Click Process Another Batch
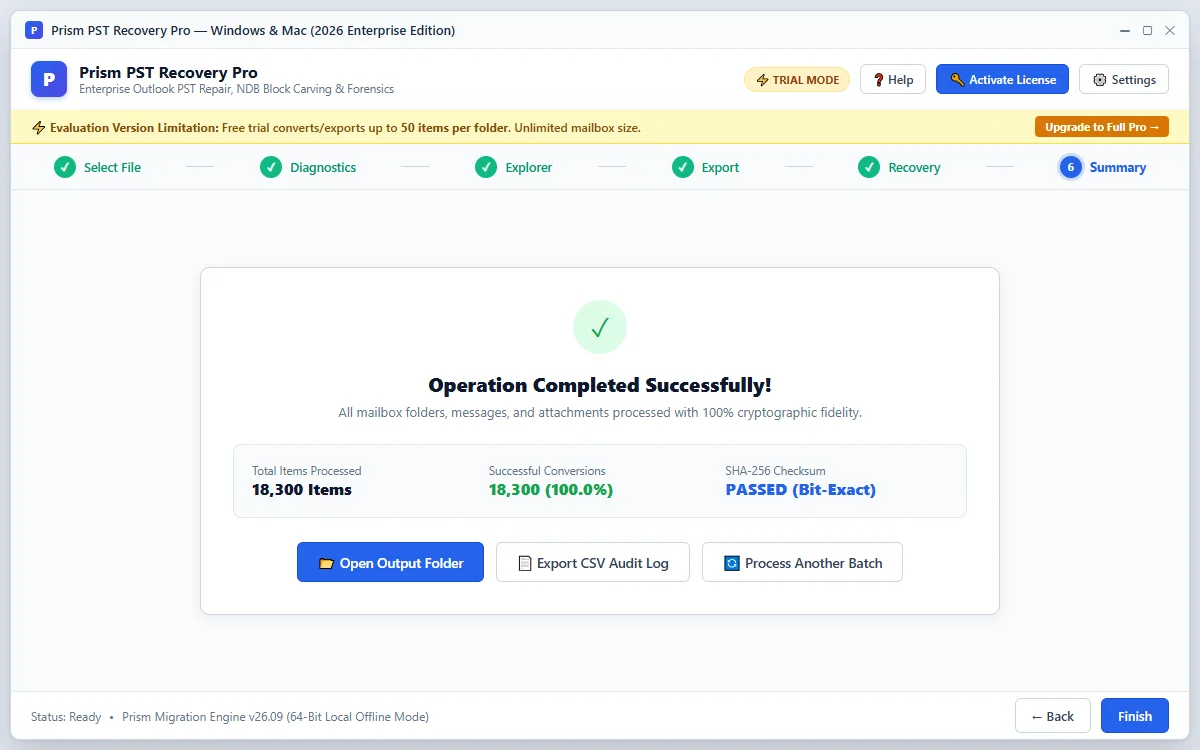Viewport: 1200px width, 750px height. pyautogui.click(x=802, y=563)
